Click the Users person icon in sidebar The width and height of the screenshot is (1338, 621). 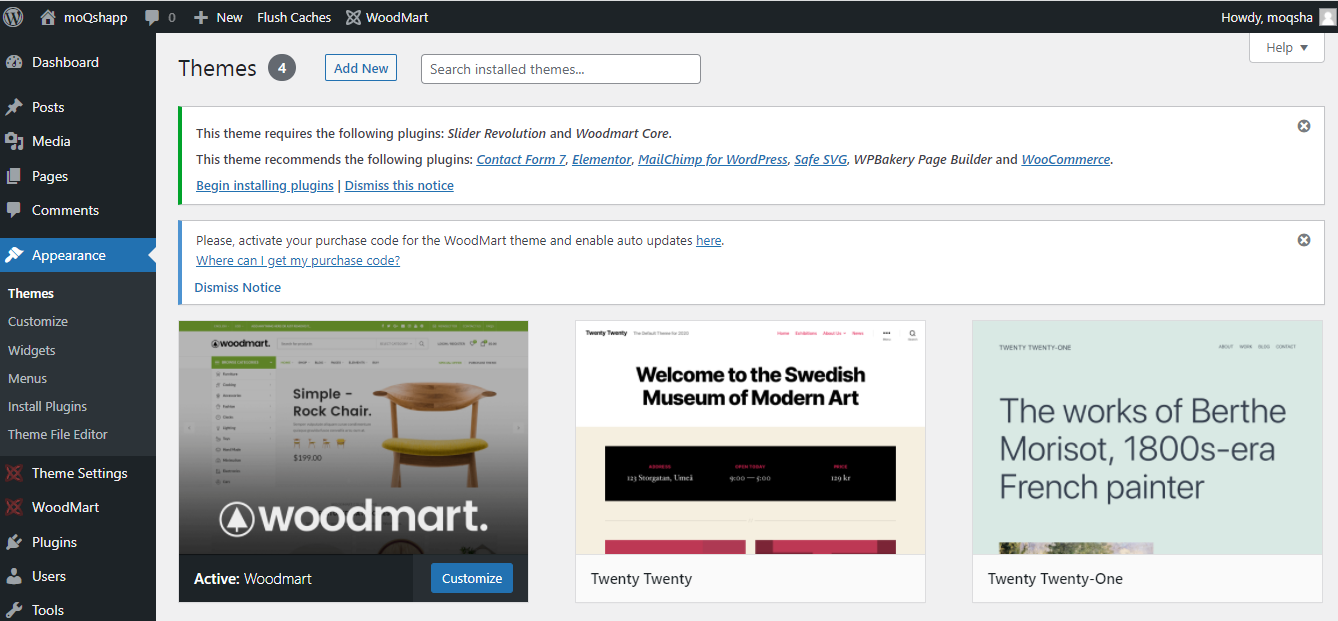[x=14, y=576]
